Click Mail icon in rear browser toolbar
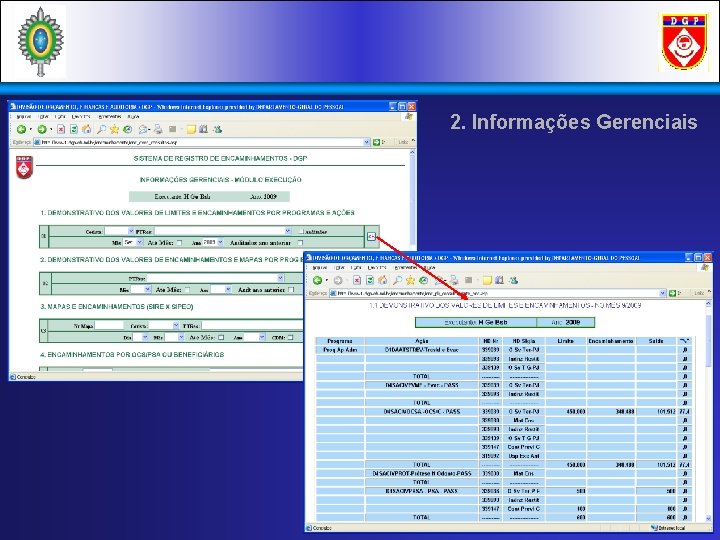Screen dimensions: 720x540 [143, 129]
